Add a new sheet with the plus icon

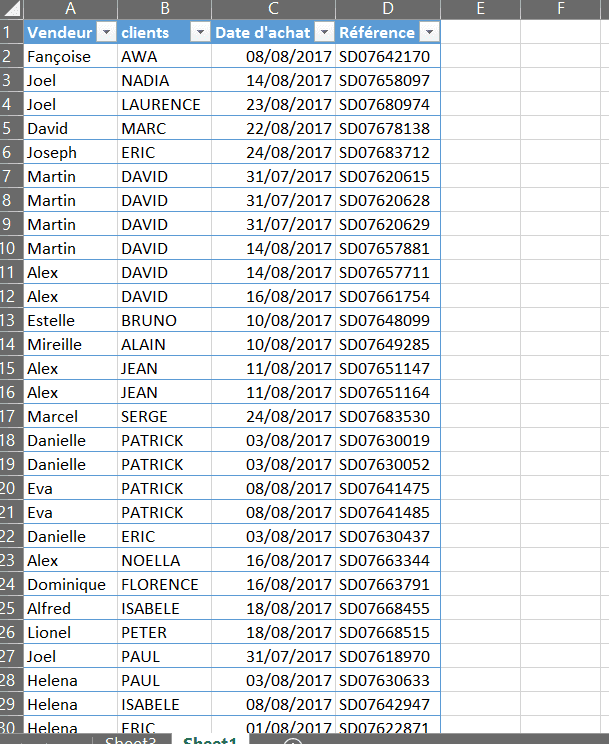(293, 741)
